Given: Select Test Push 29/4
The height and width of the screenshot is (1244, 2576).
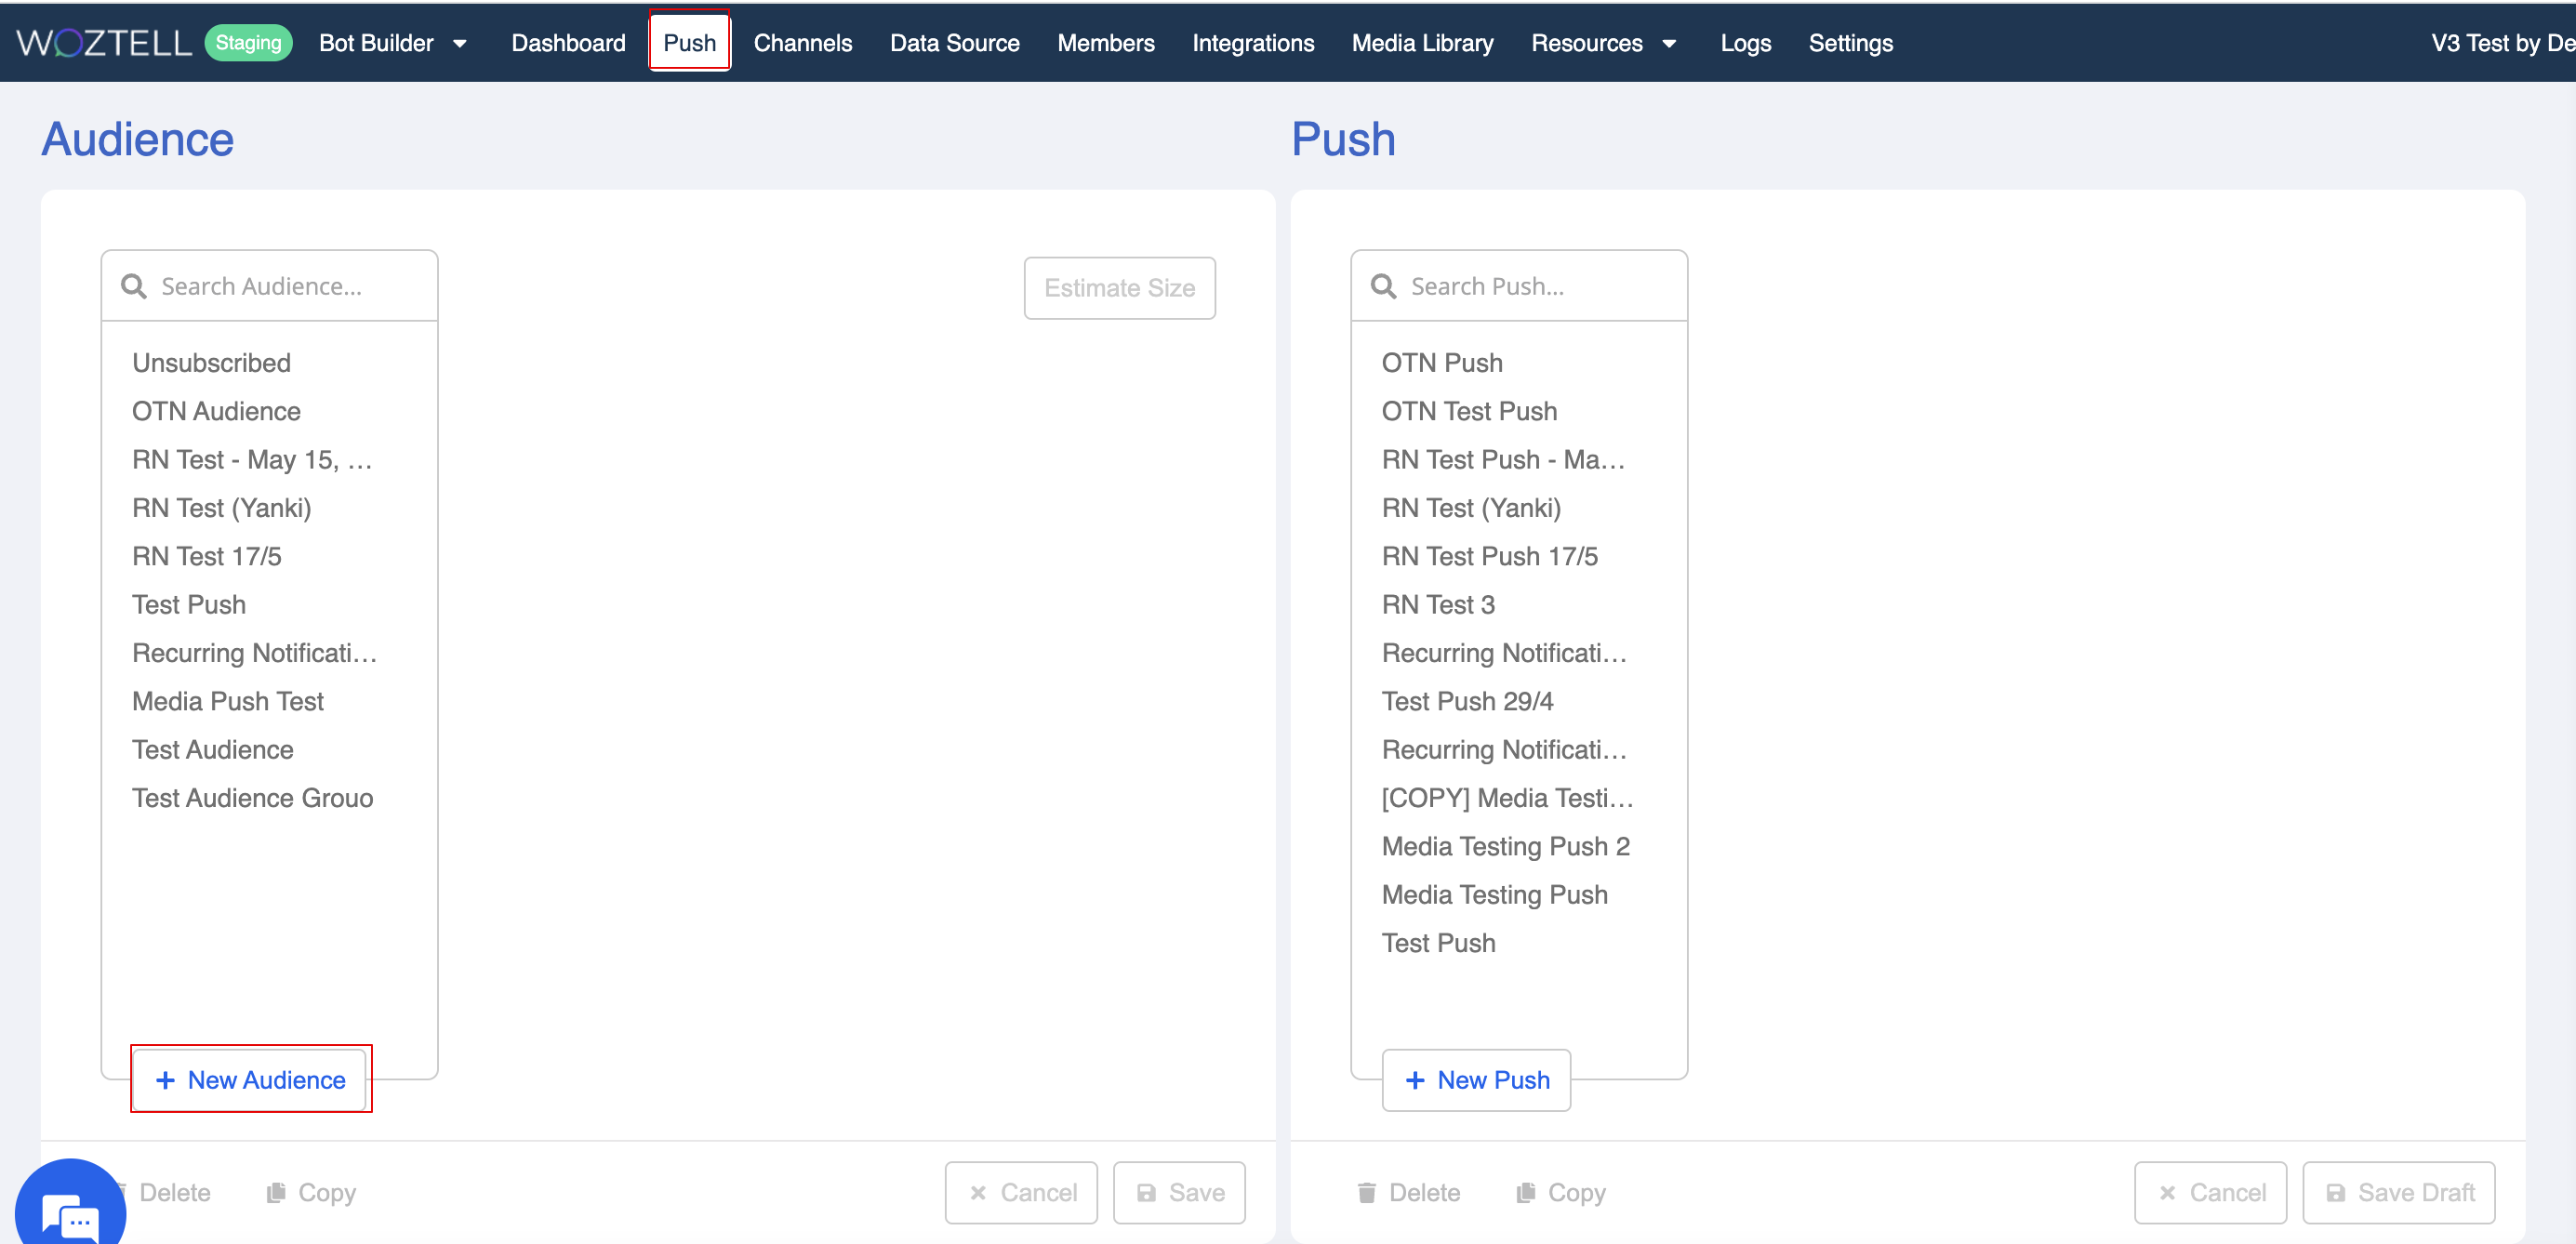Looking at the screenshot, I should tap(1467, 701).
